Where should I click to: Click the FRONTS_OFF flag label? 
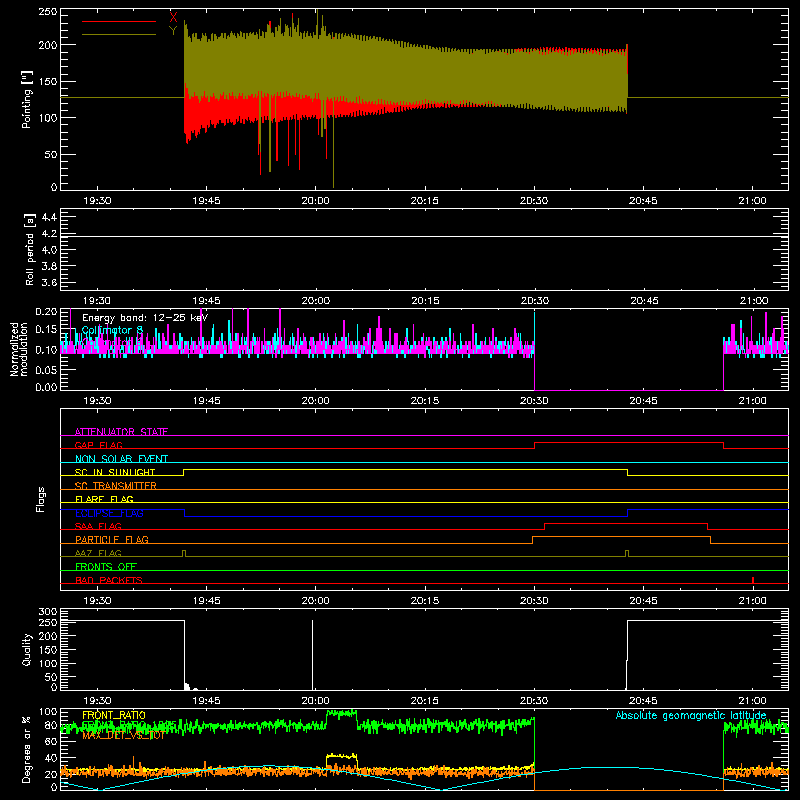(106, 566)
